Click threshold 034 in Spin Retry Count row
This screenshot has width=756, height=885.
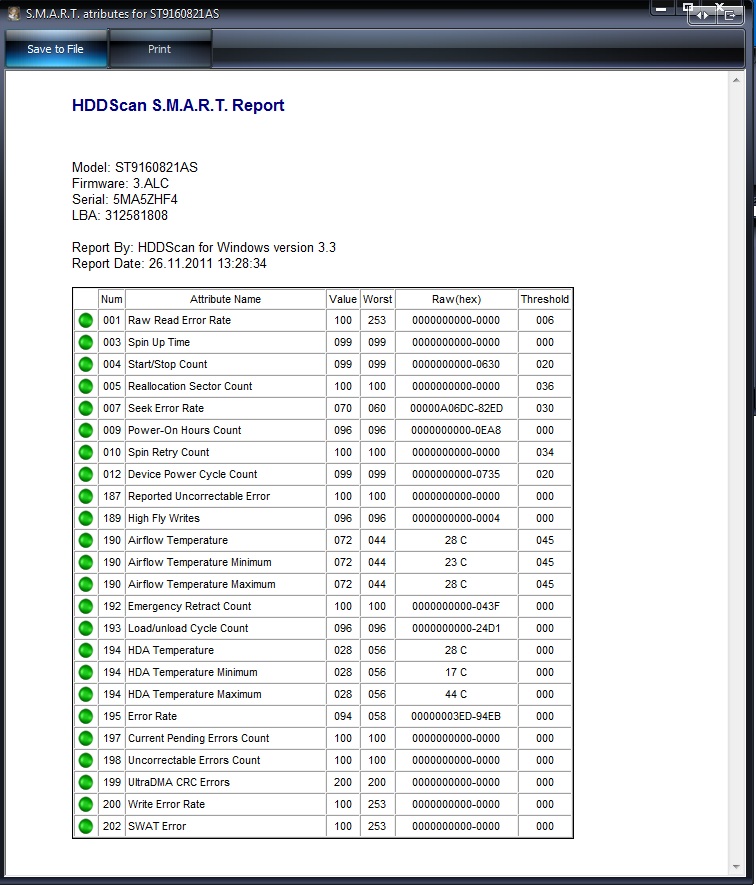click(x=545, y=452)
